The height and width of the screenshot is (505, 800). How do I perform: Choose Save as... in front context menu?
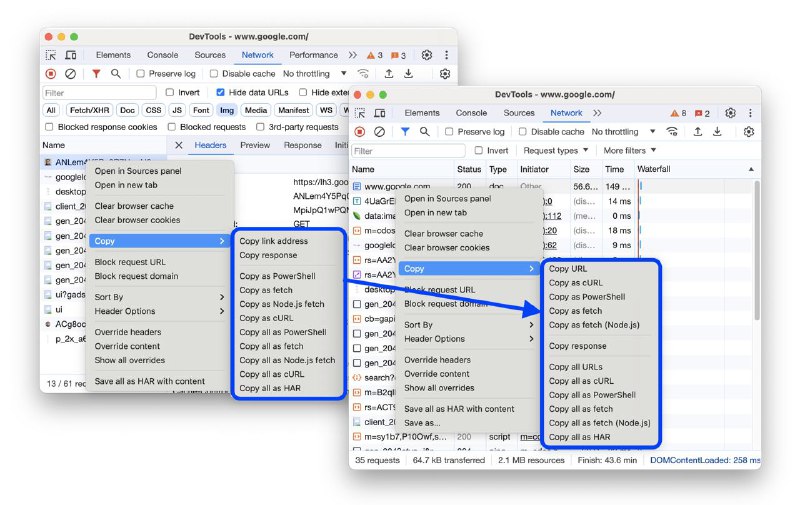point(422,423)
